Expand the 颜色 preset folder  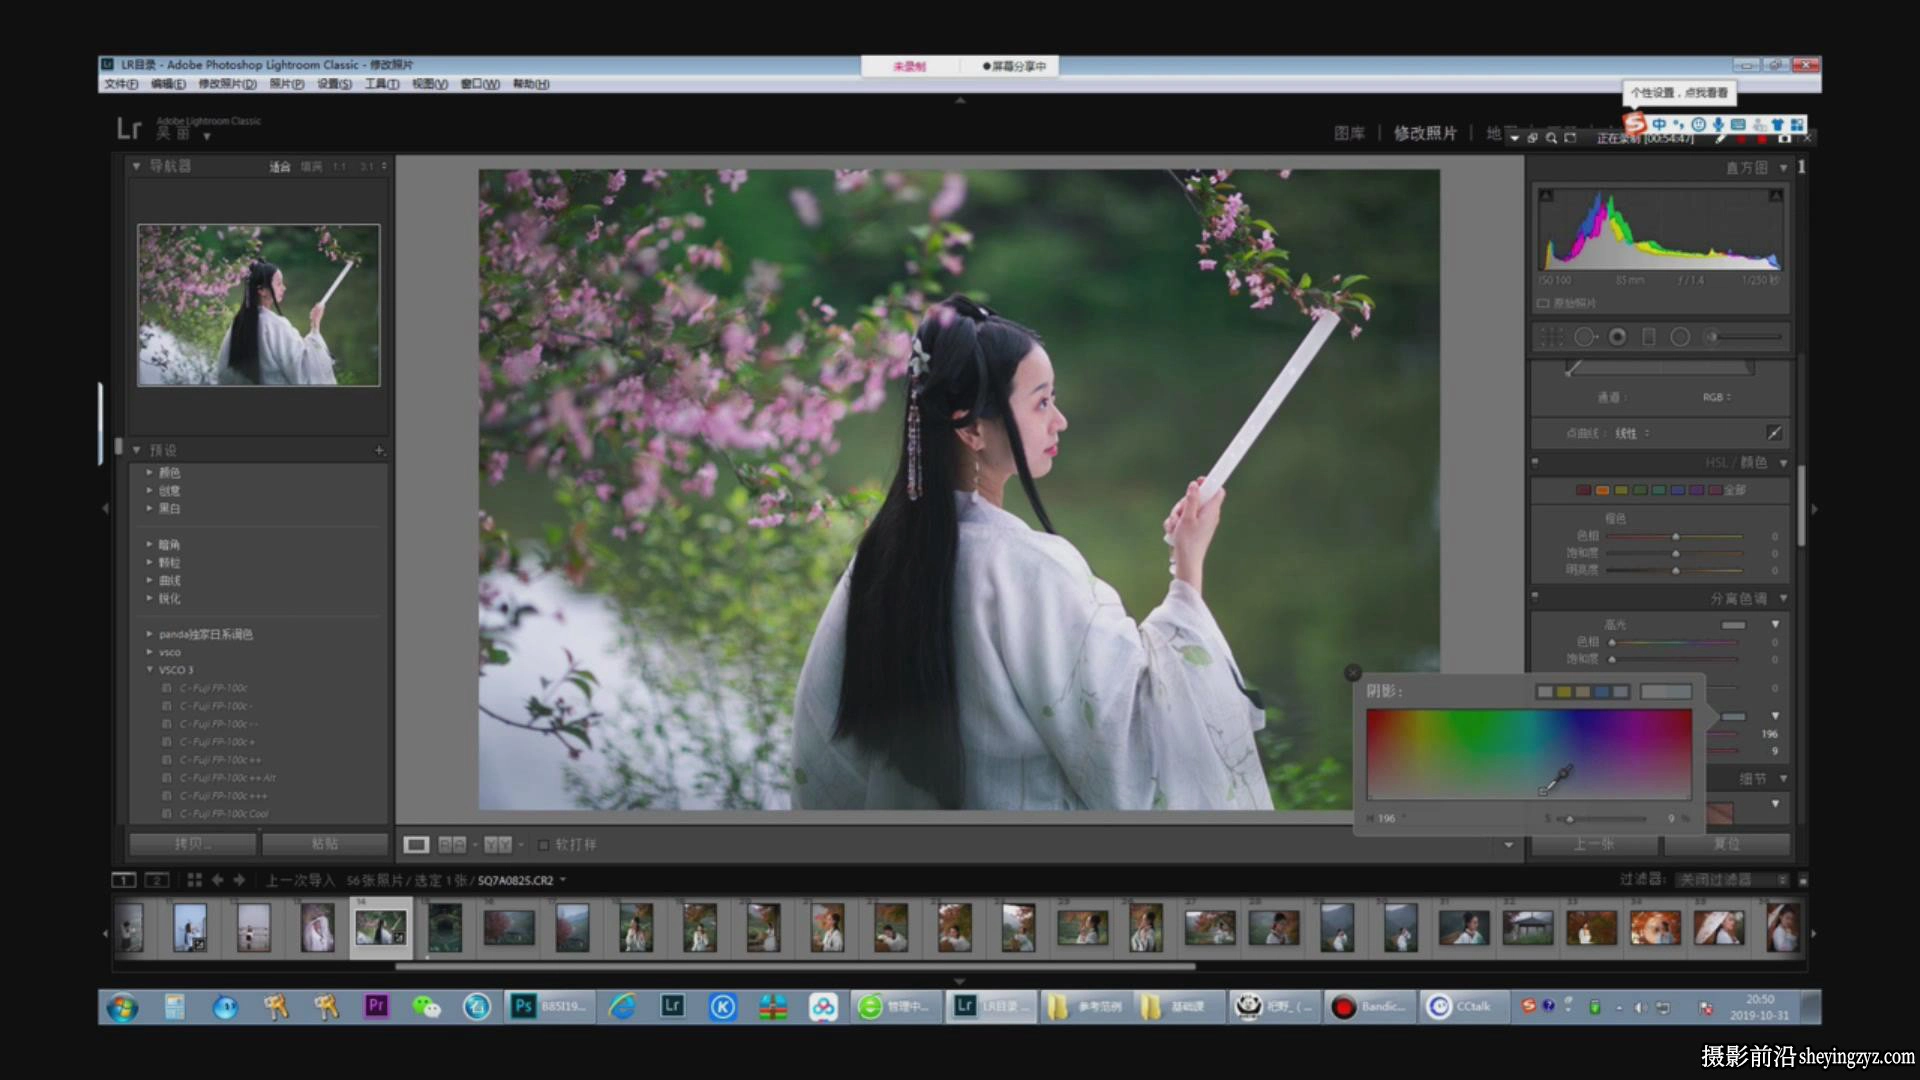[x=150, y=472]
